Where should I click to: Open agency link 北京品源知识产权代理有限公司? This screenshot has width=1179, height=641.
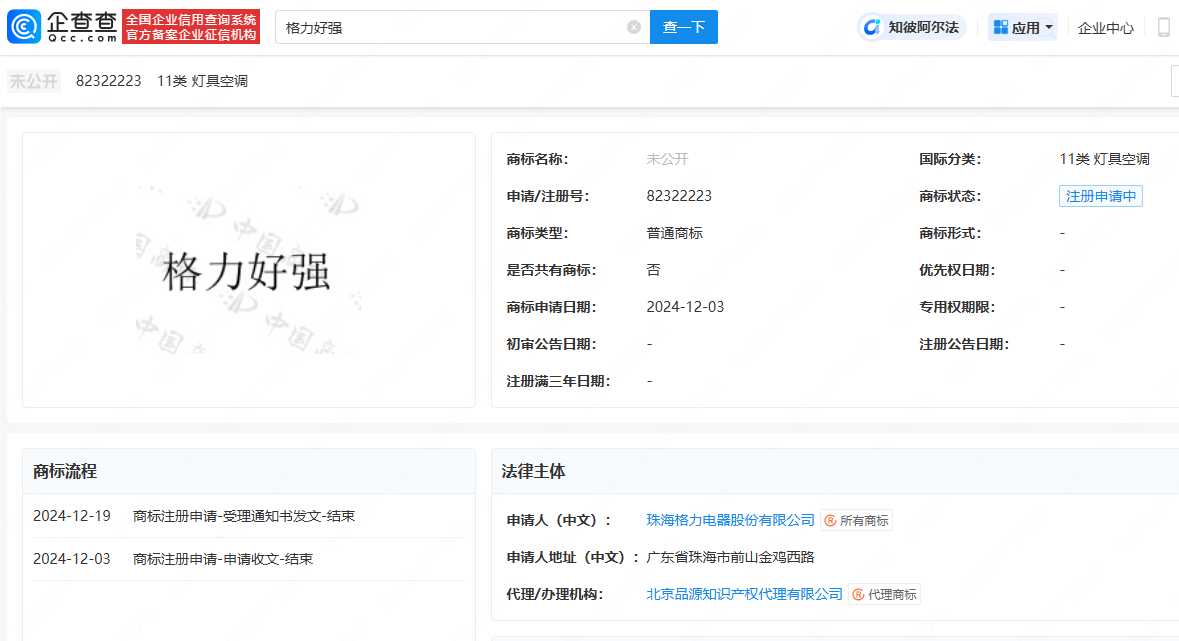pos(744,594)
